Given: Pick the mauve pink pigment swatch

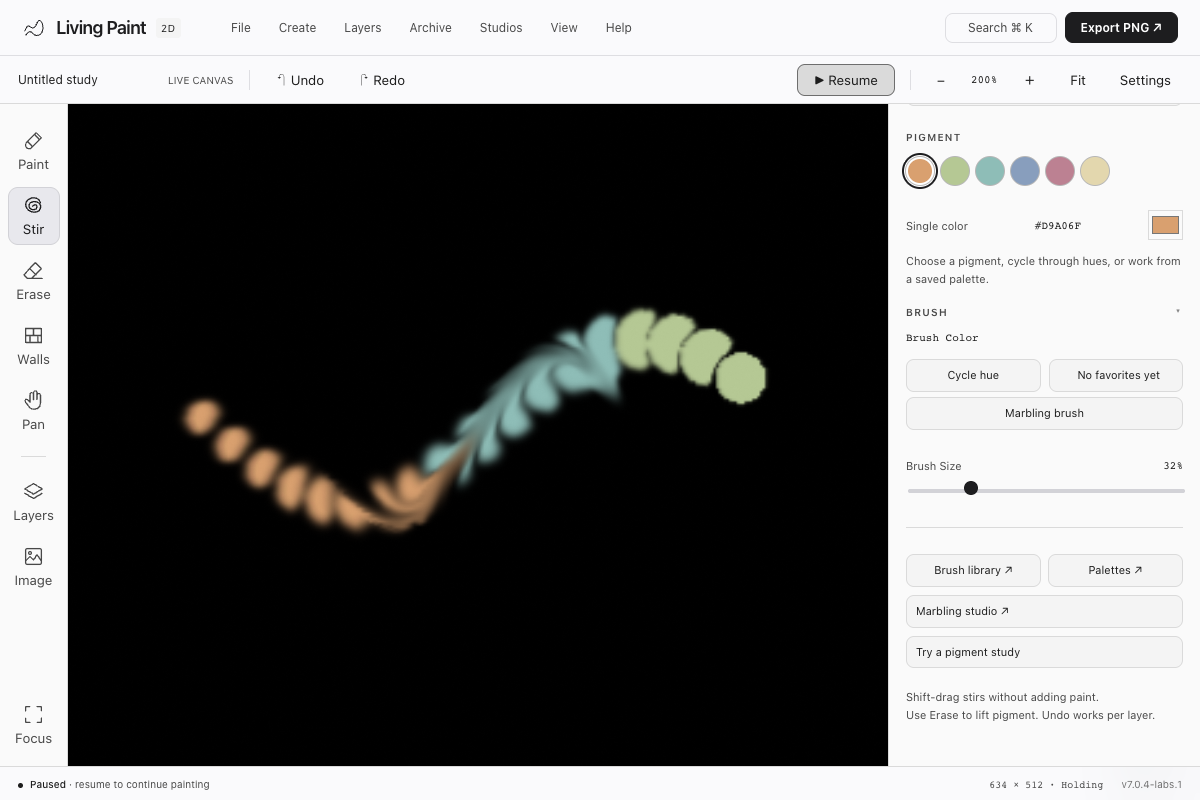Looking at the screenshot, I should (1060, 171).
